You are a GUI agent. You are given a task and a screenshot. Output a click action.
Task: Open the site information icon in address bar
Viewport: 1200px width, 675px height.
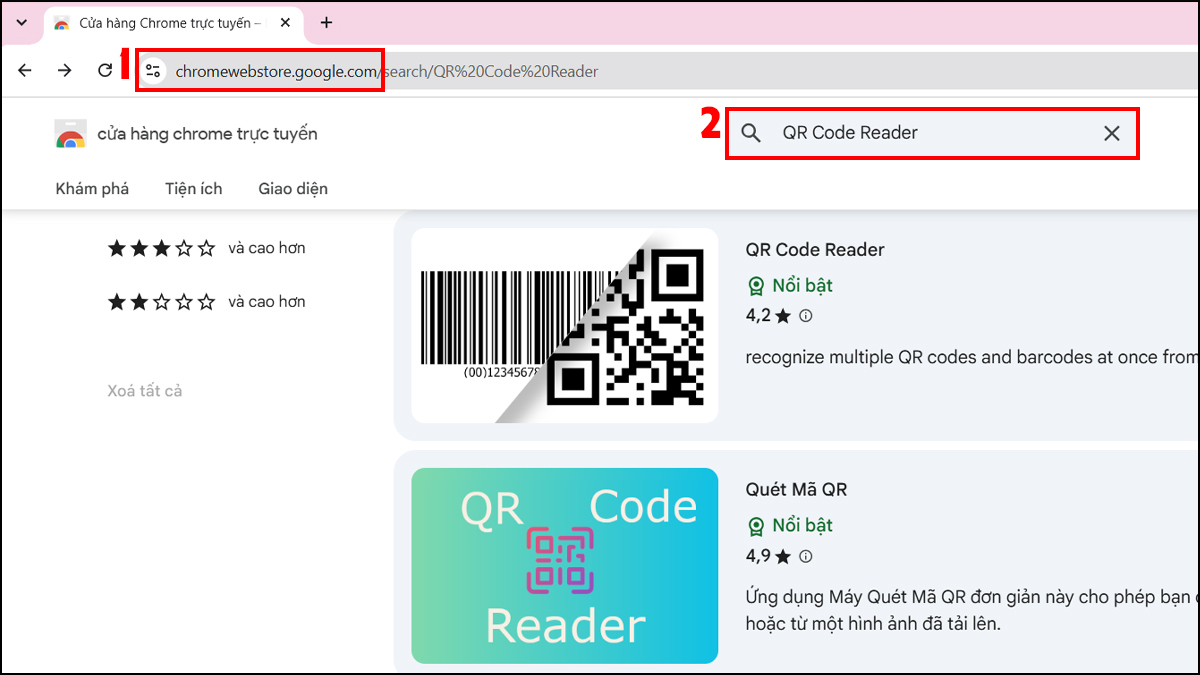point(153,71)
